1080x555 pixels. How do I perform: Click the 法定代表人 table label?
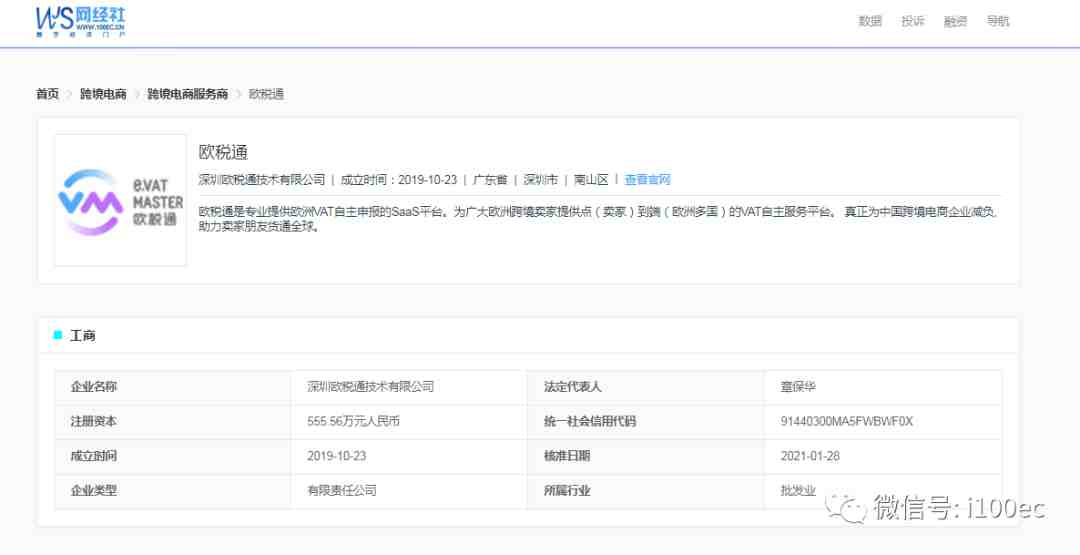click(x=572, y=387)
